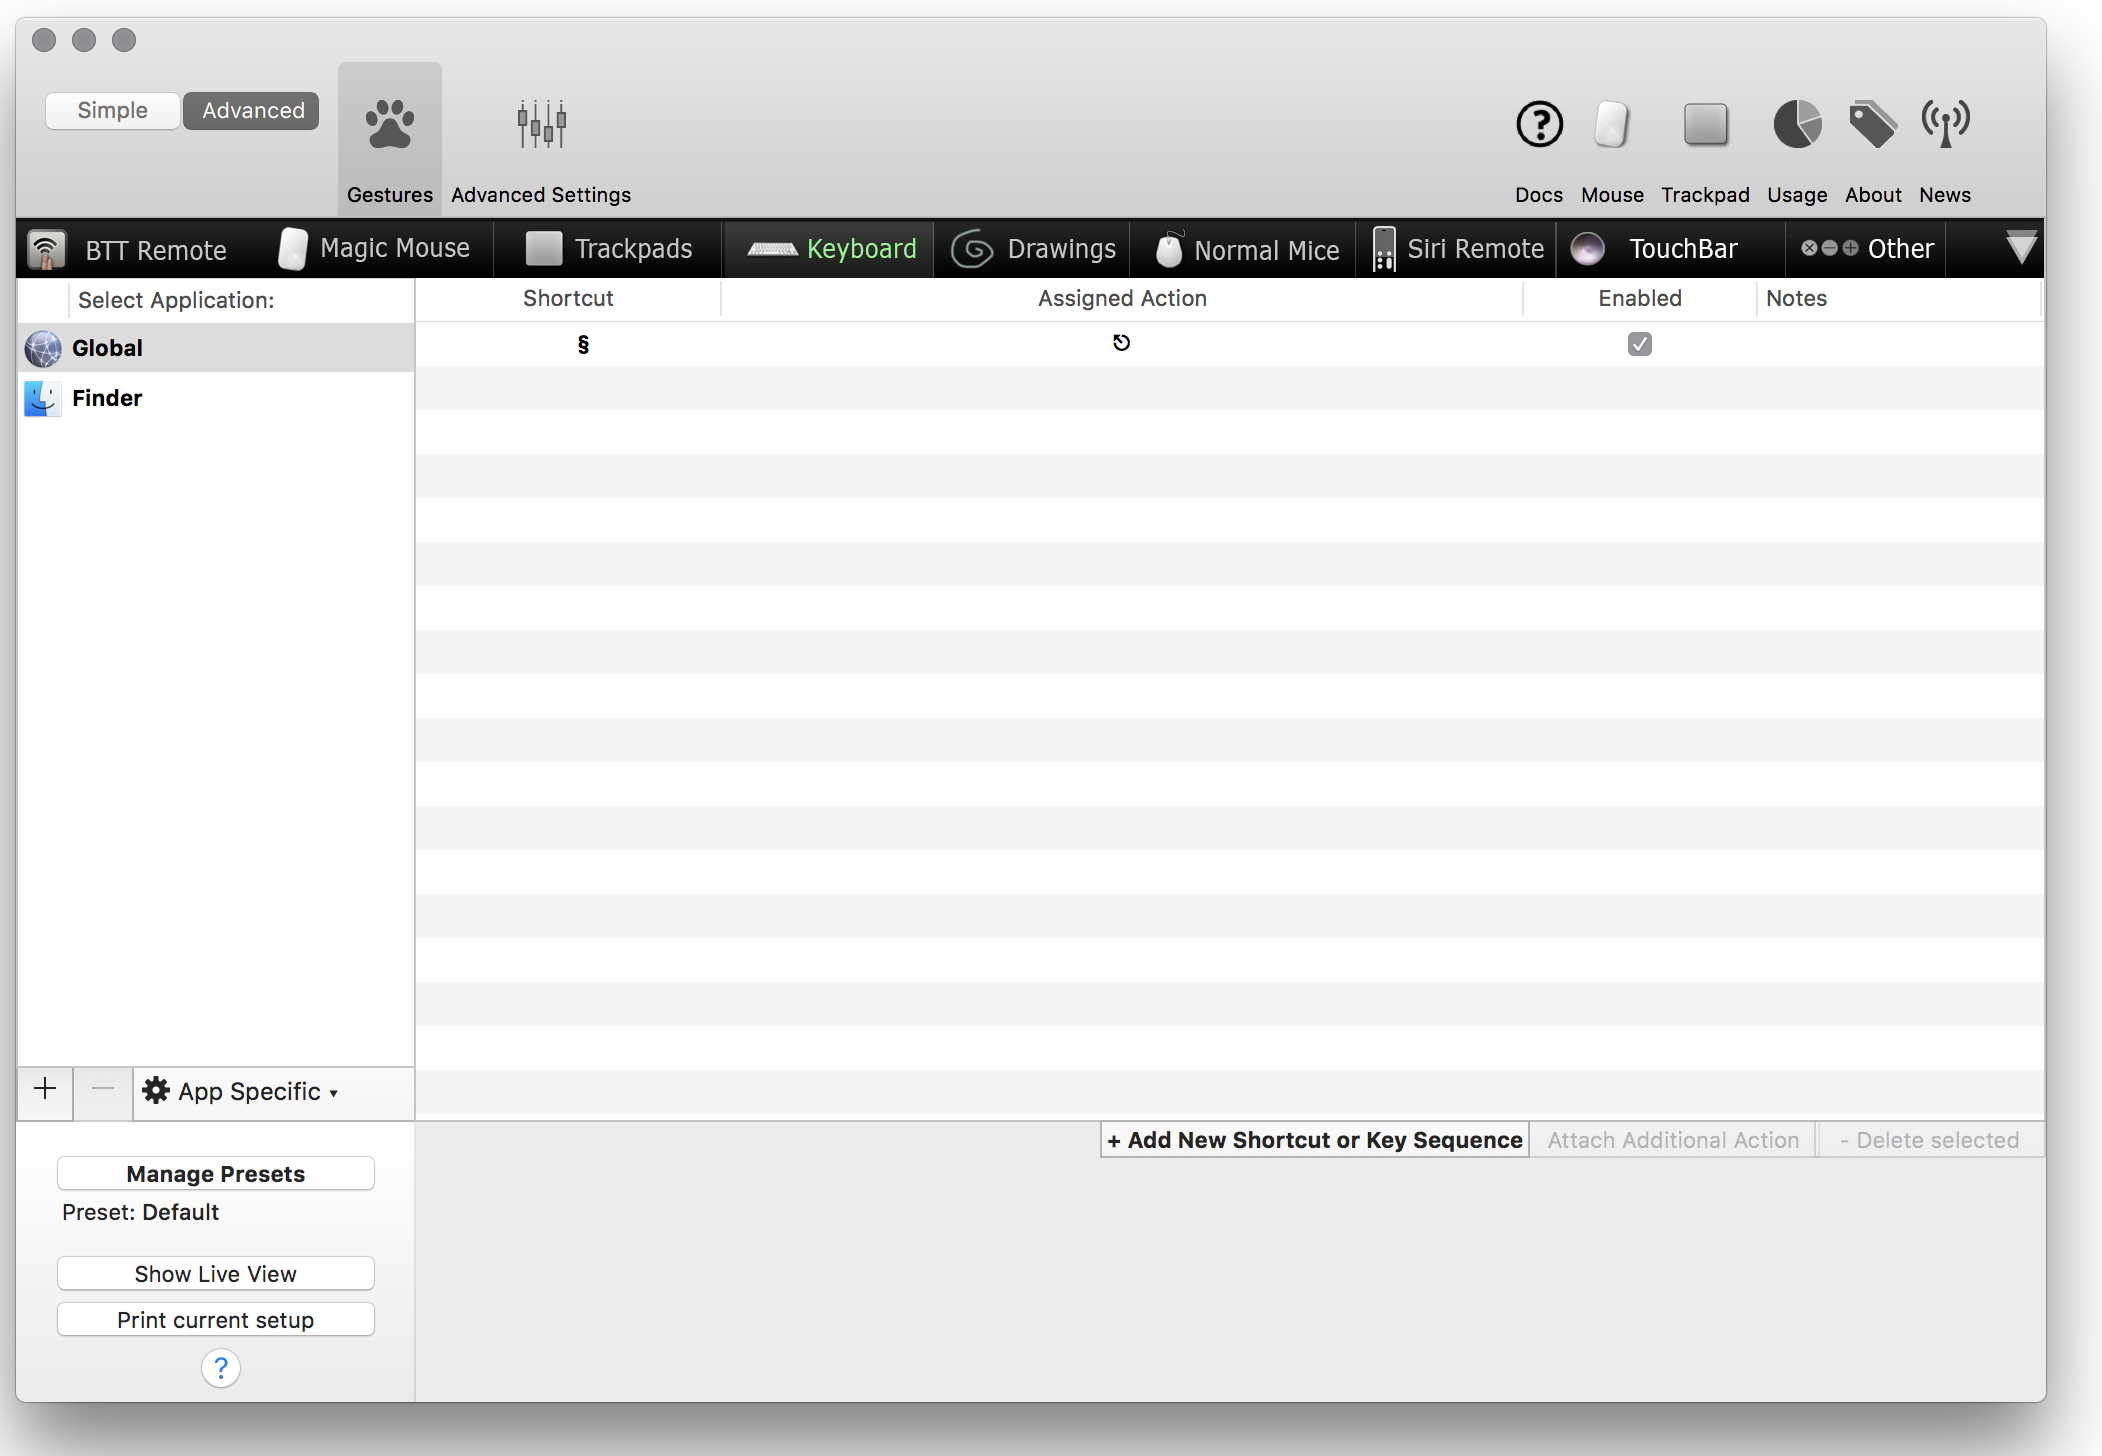The height and width of the screenshot is (1456, 2102).
Task: Open News antenna icon
Action: coord(1945,124)
